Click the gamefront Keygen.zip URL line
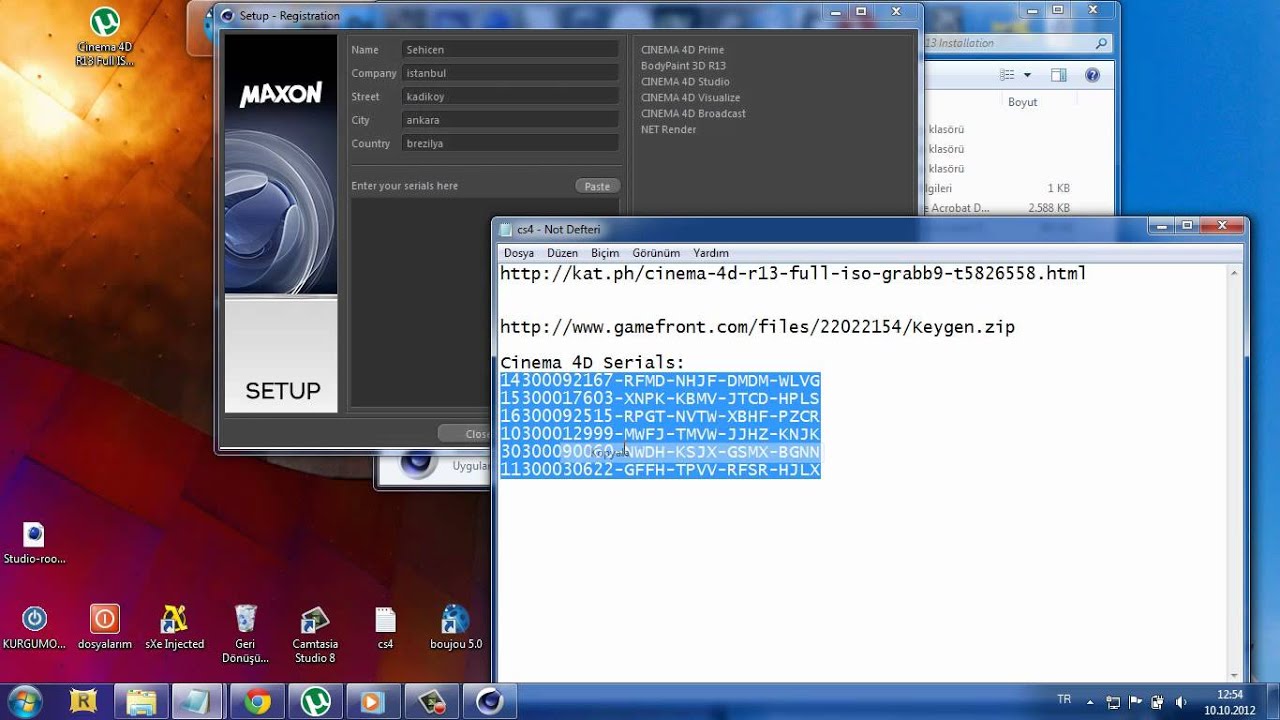The width and height of the screenshot is (1280, 720). [757, 327]
